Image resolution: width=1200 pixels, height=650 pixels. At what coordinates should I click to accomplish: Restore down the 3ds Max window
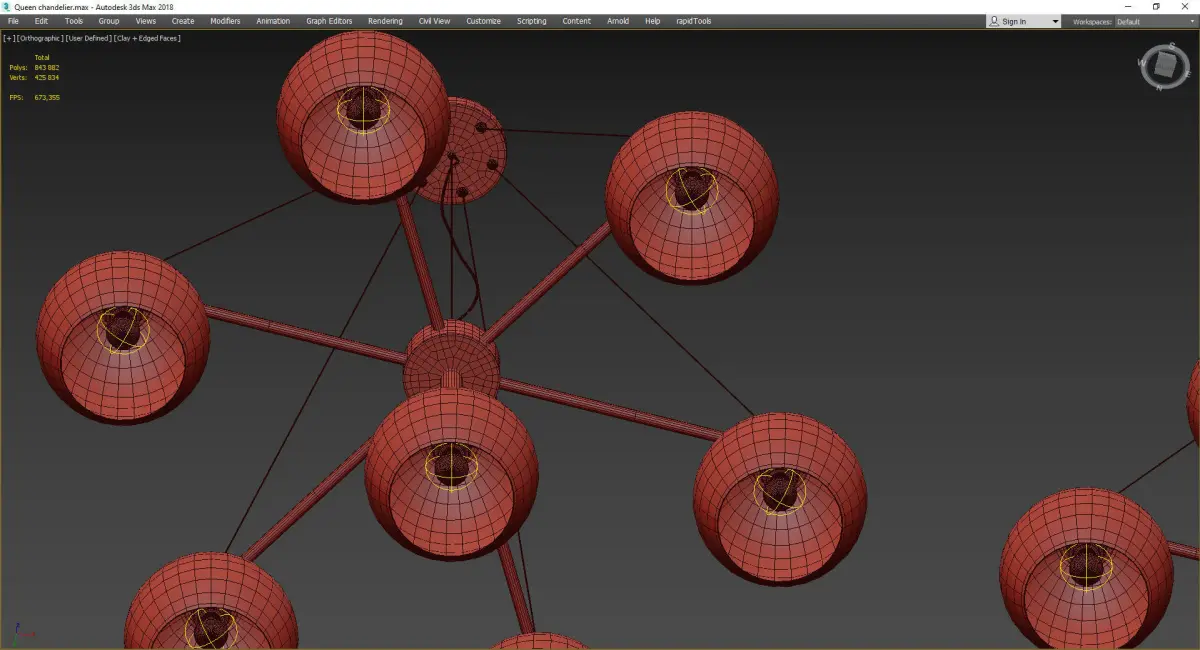pos(1156,6)
